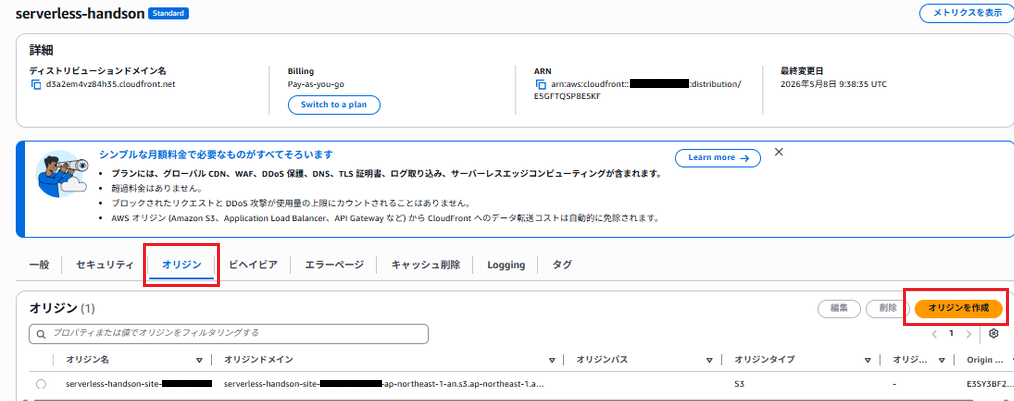The width and height of the screenshot is (1014, 401).
Task: Copy the ARN icon
Action: 541,84
